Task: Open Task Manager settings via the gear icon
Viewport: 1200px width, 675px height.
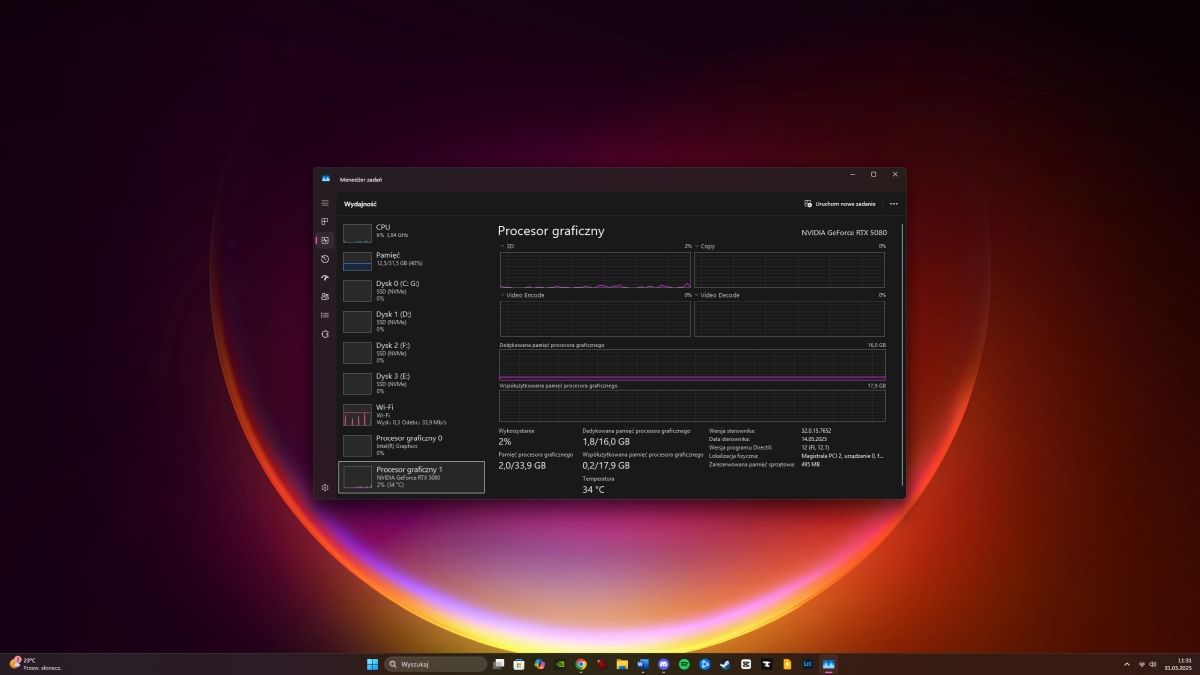Action: click(324, 487)
